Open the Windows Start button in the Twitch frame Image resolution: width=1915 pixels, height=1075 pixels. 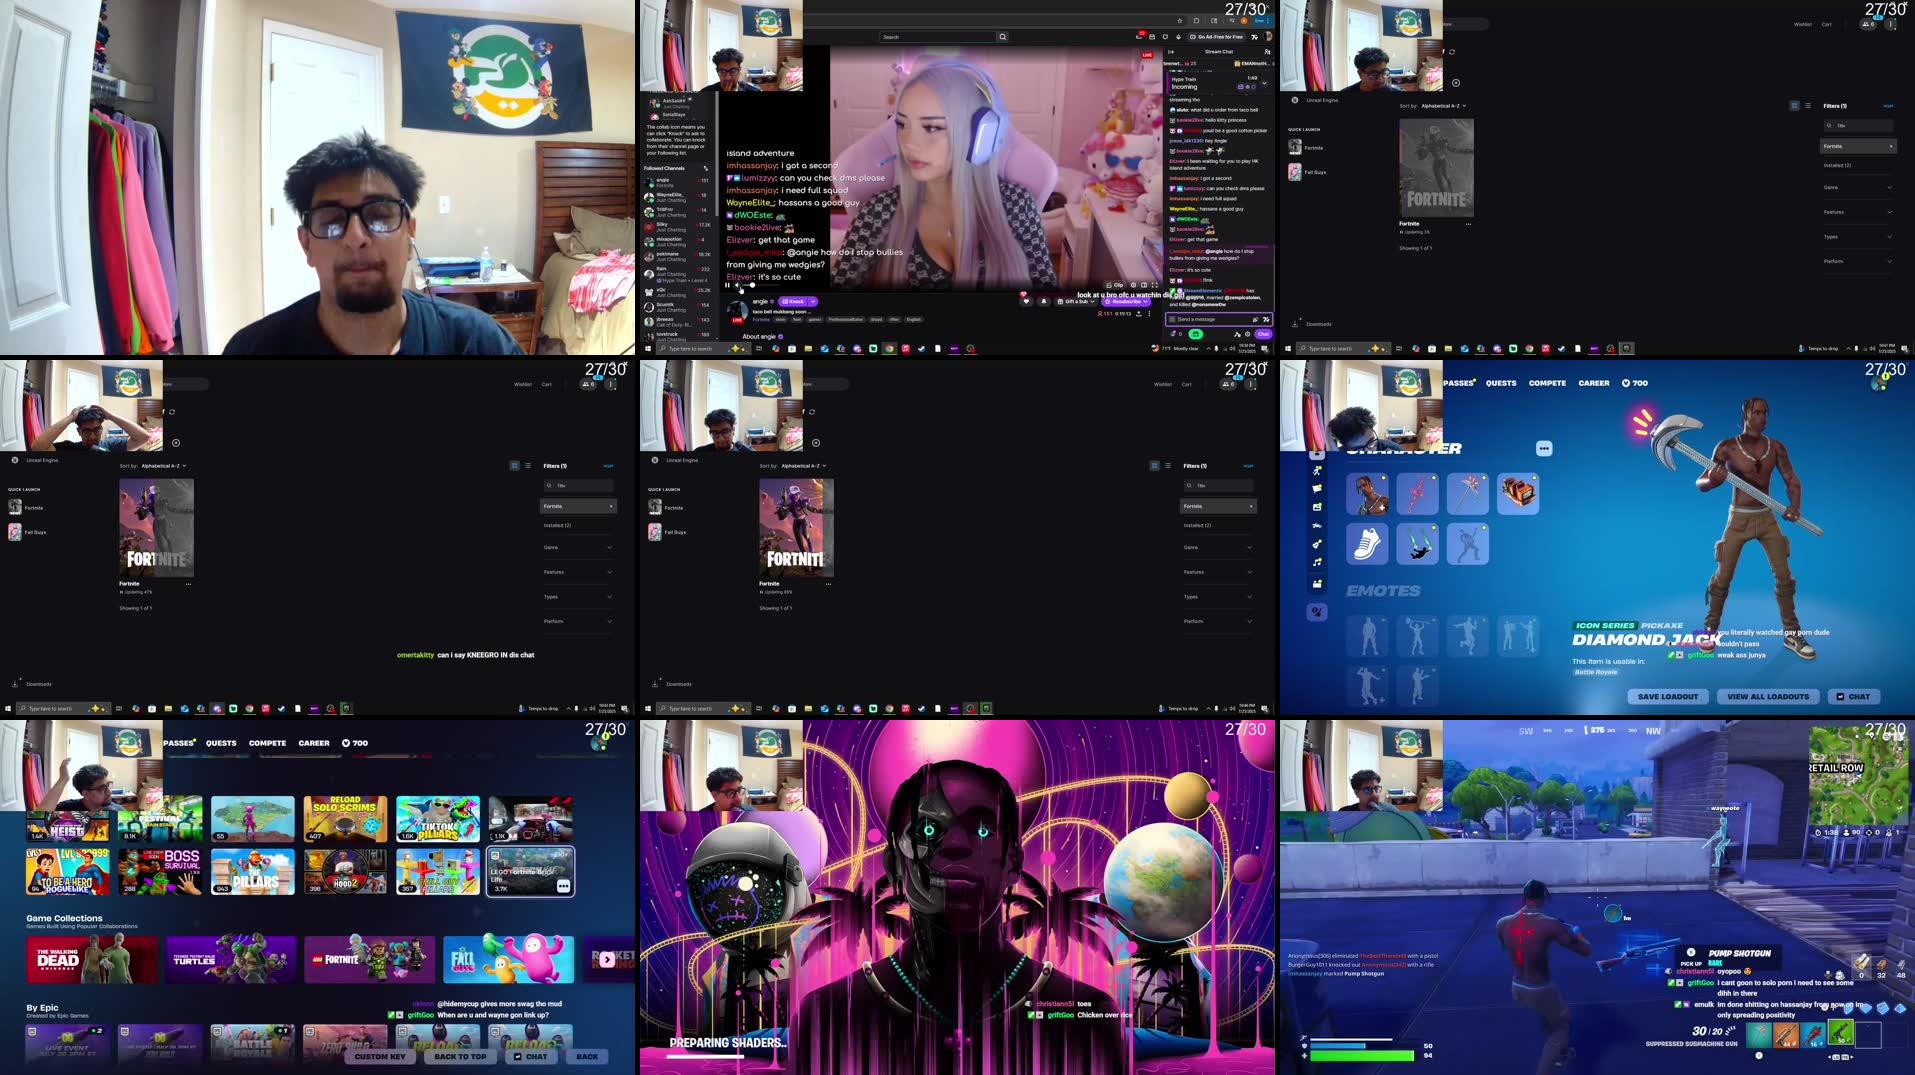(x=647, y=348)
